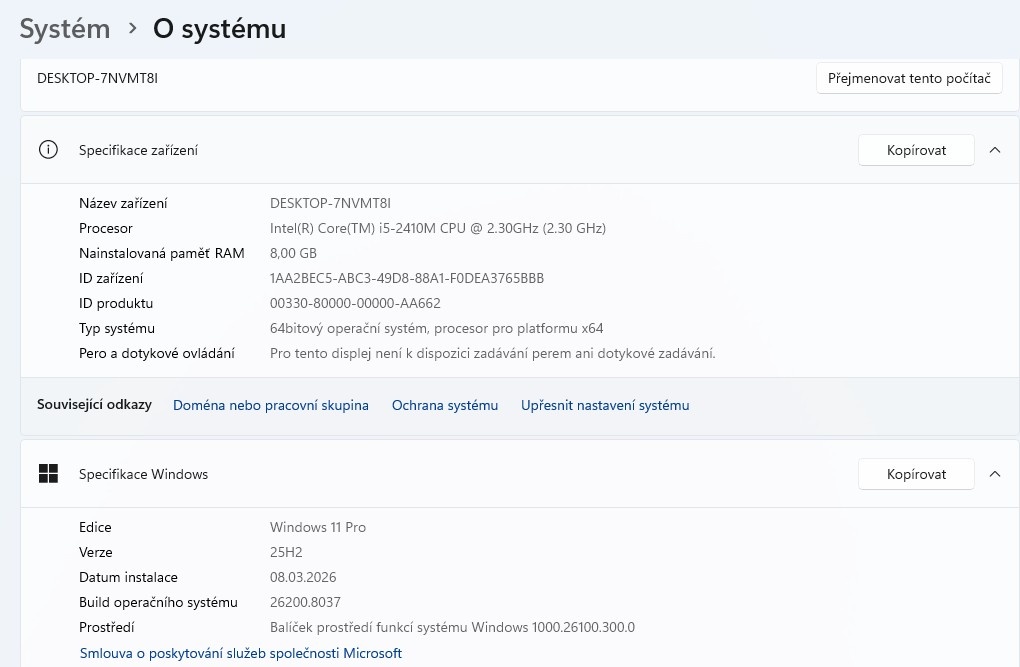Click the info icon next to Specifikace zařízení
The image size is (1020, 667).
tap(47, 150)
